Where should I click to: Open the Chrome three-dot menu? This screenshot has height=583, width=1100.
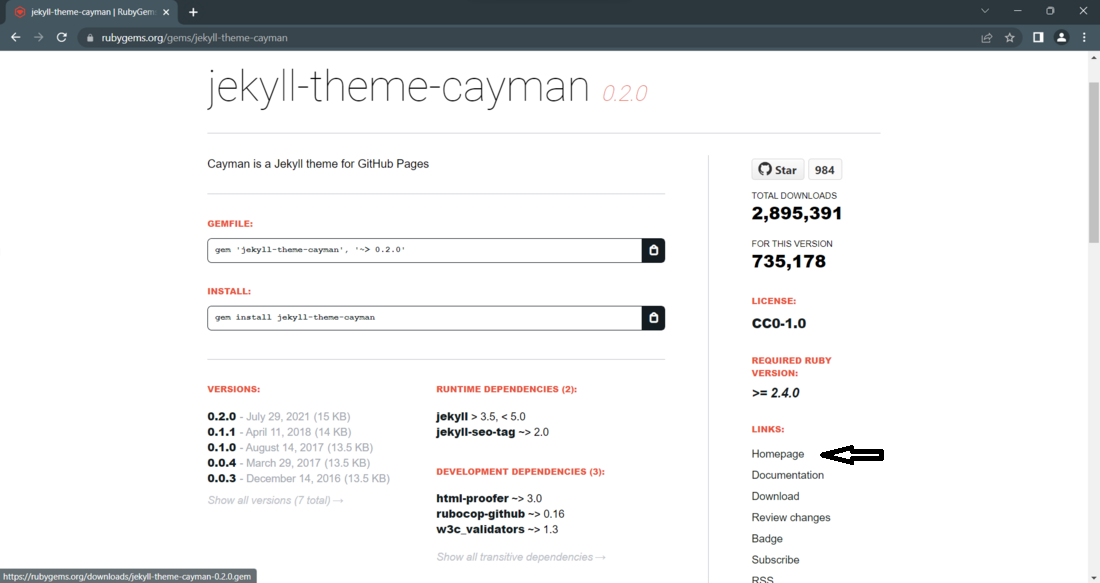1085,38
